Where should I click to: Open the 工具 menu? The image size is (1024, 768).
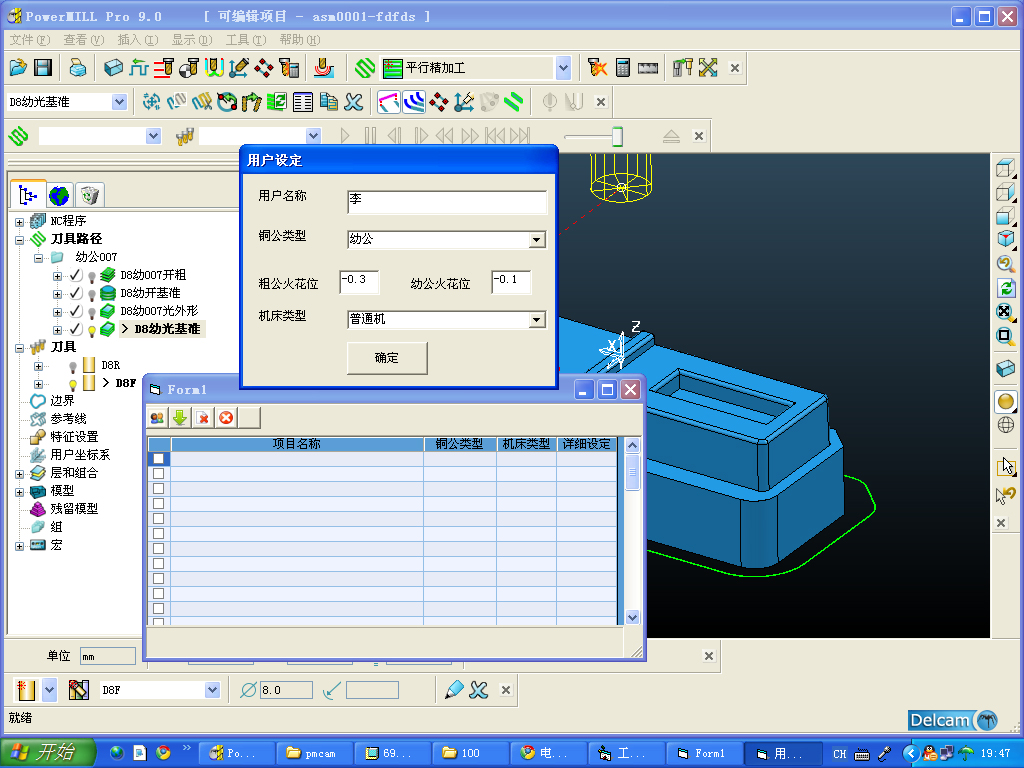tap(246, 40)
